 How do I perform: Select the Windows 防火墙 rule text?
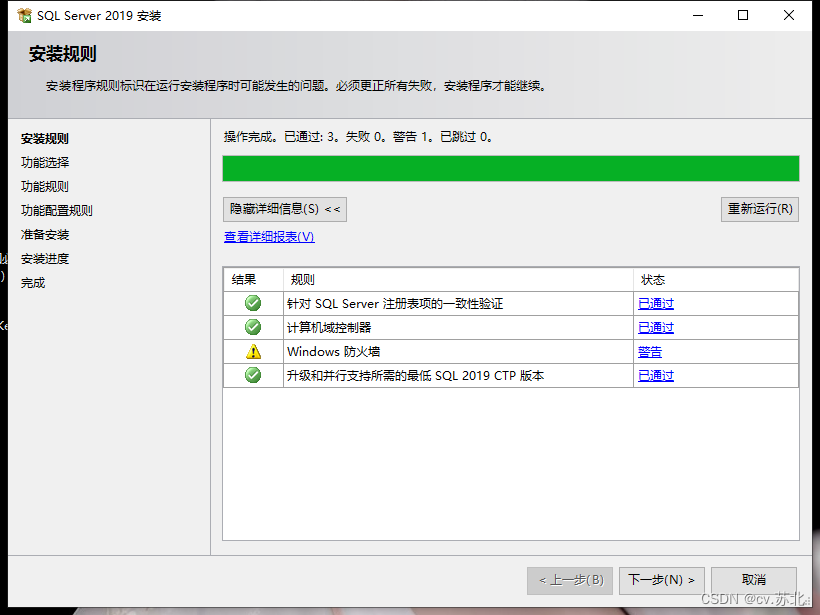pyautogui.click(x=334, y=352)
